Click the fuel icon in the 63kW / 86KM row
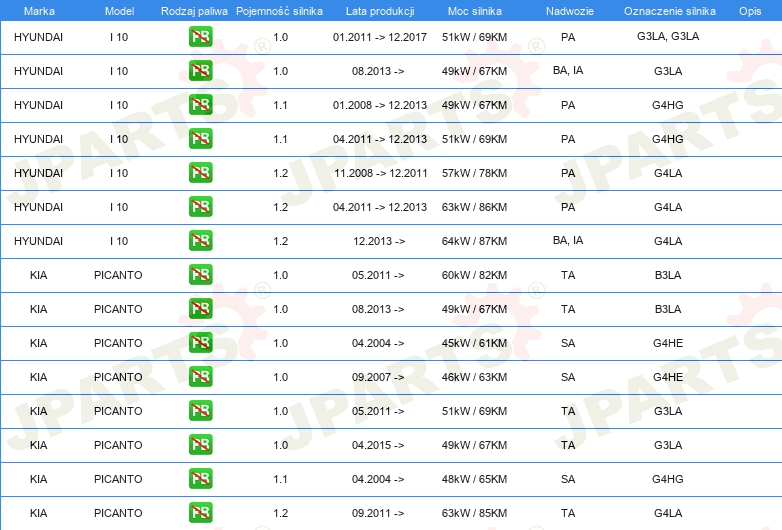This screenshot has width=782, height=530. (x=200, y=206)
